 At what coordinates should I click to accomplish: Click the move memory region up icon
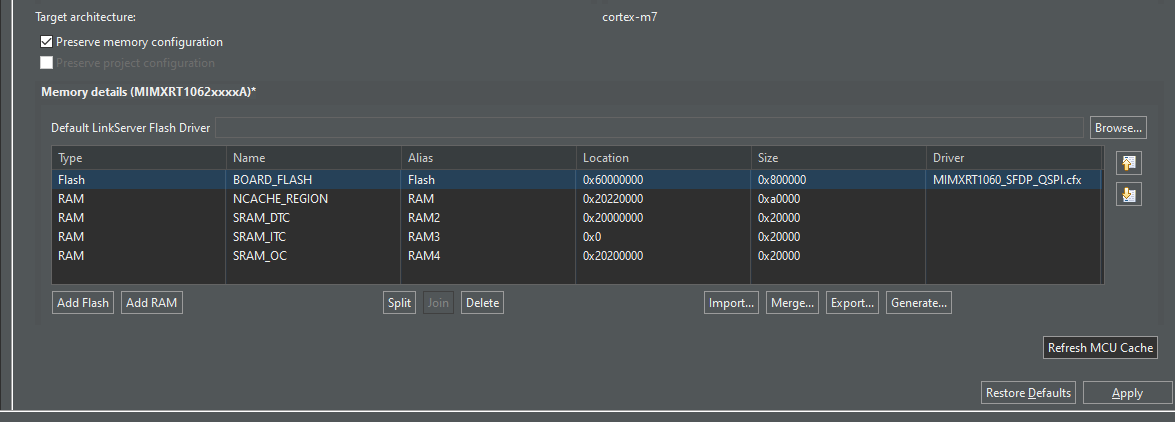1129,164
